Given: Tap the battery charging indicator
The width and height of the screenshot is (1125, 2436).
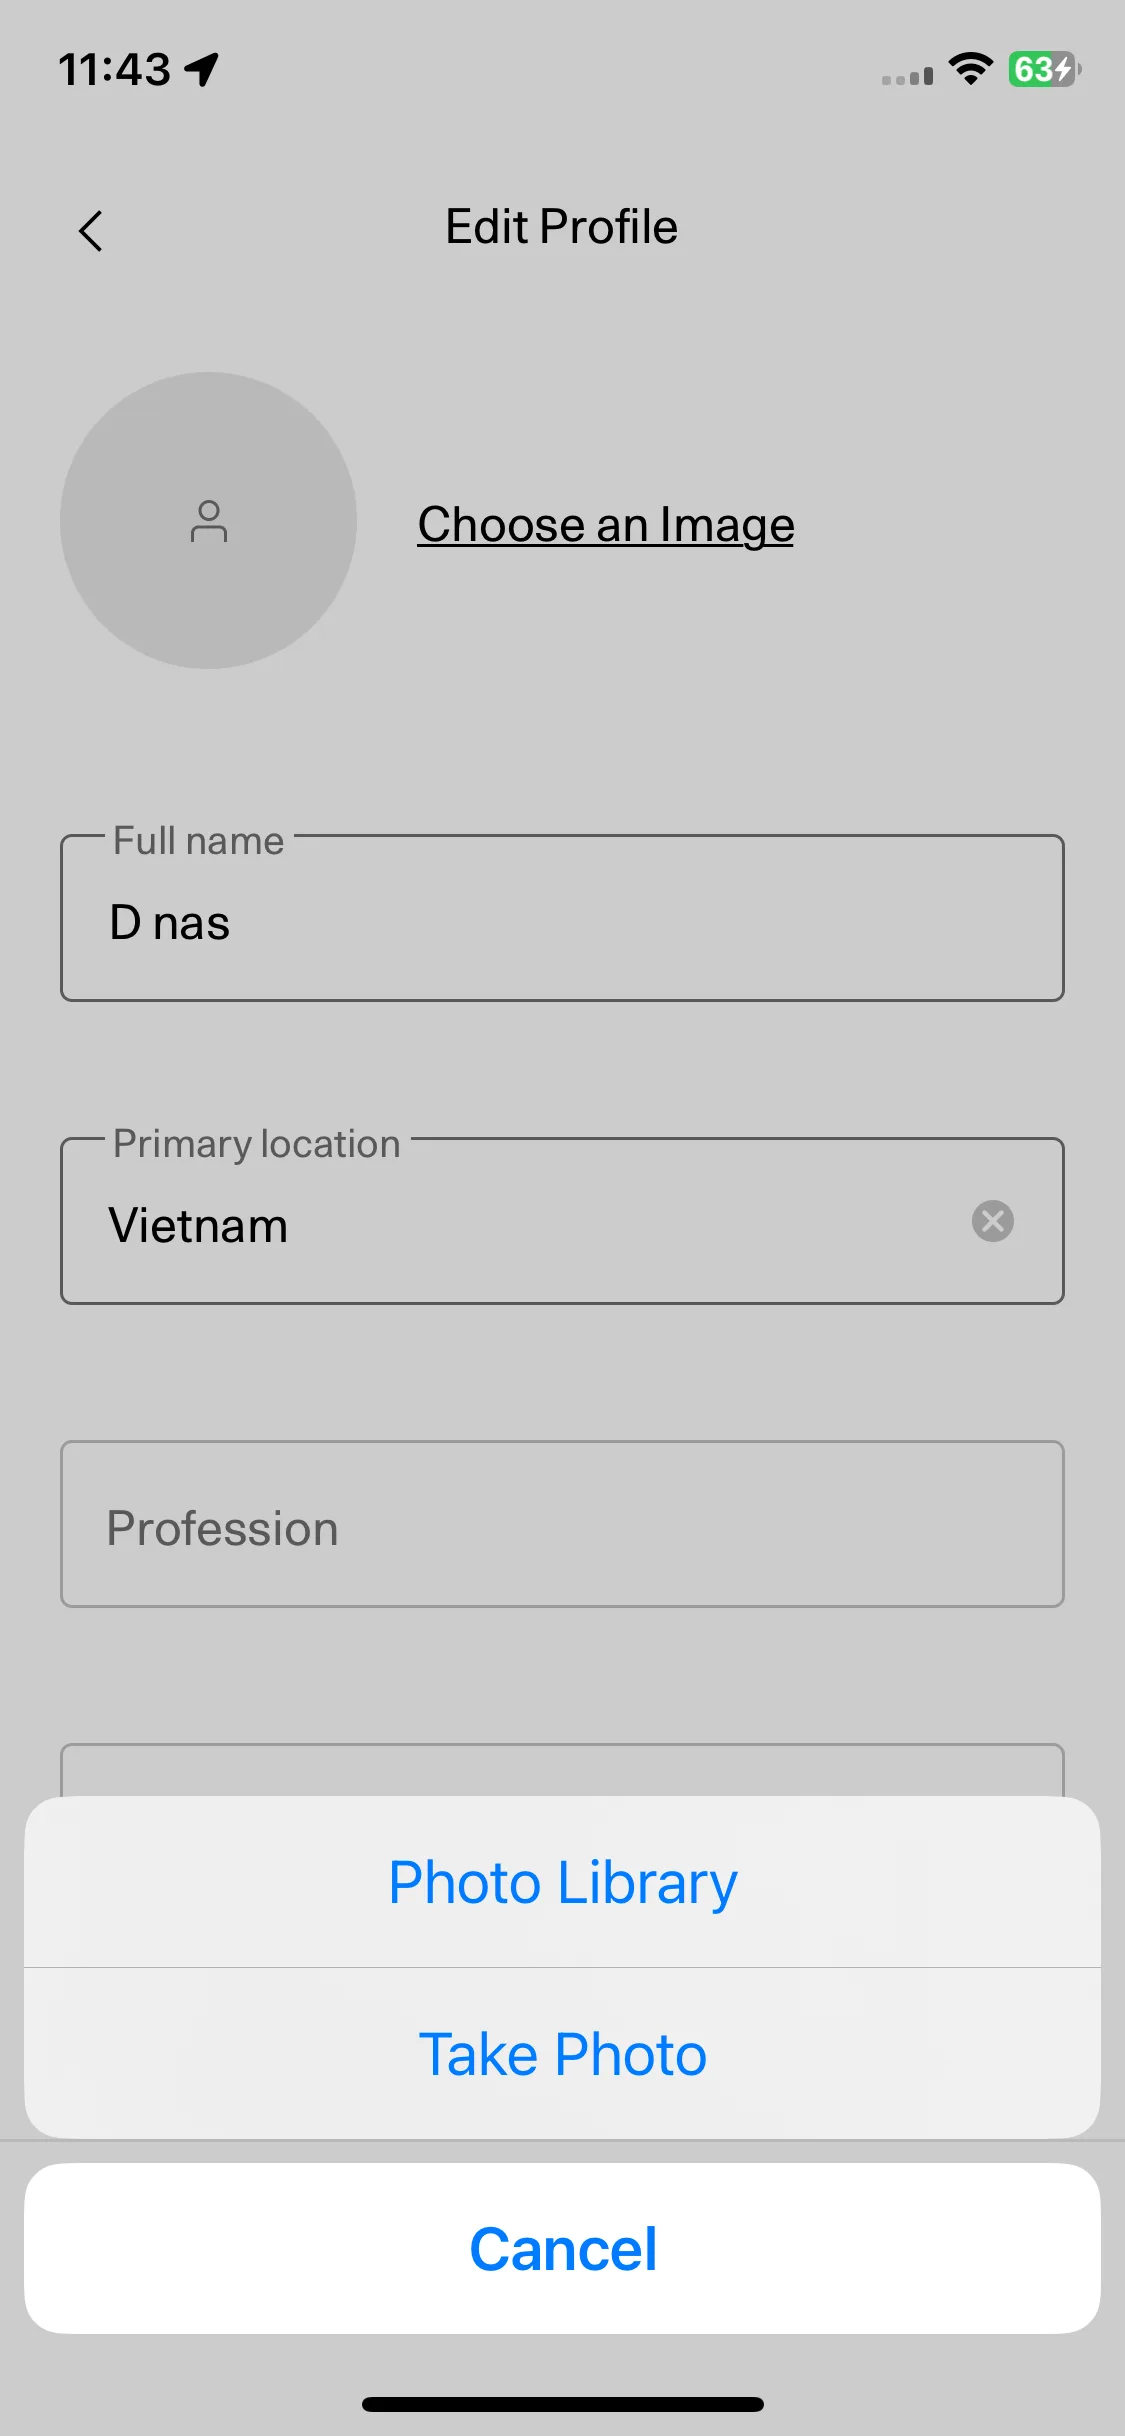Looking at the screenshot, I should click(1044, 69).
